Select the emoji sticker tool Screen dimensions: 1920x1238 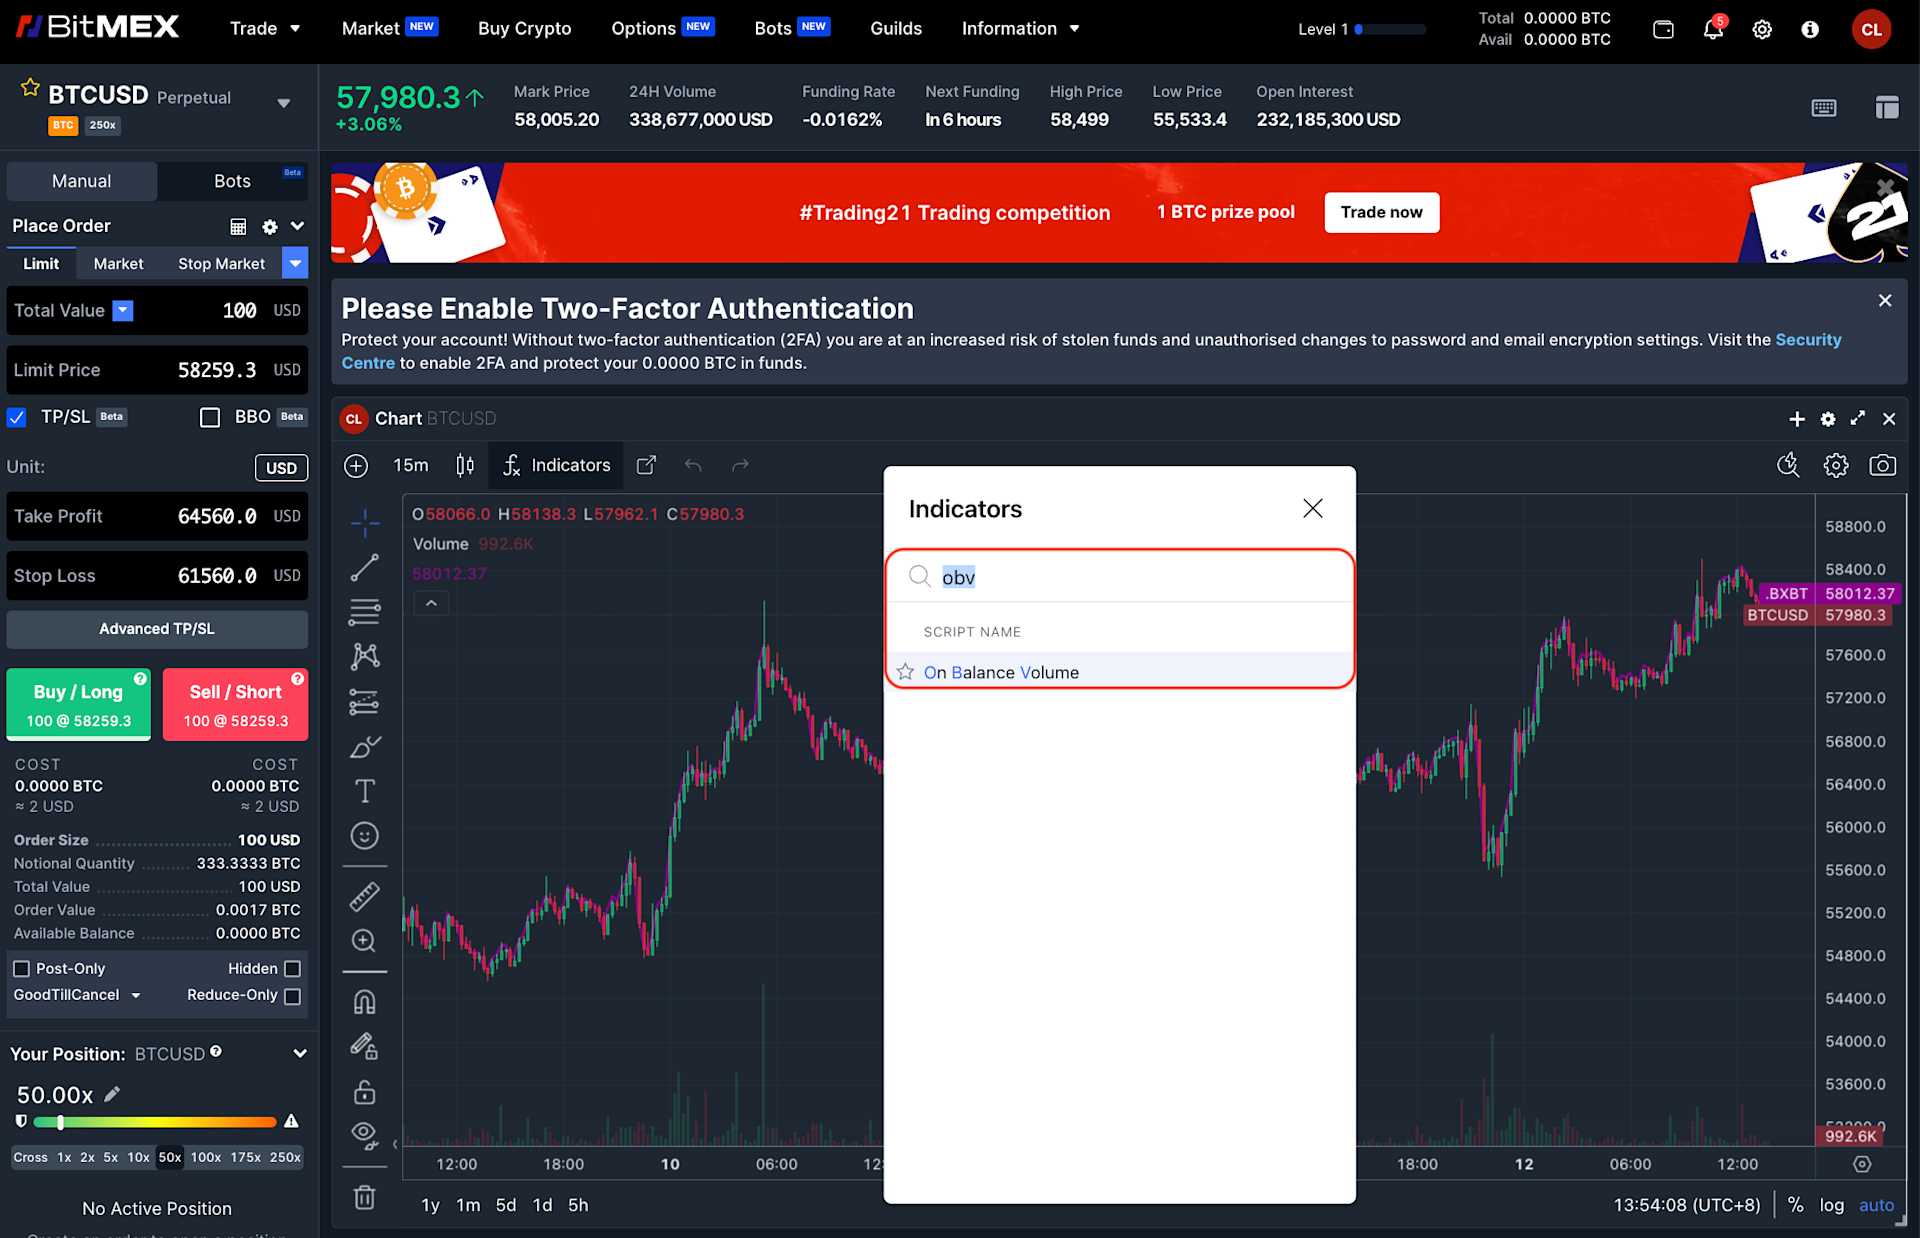[364, 836]
